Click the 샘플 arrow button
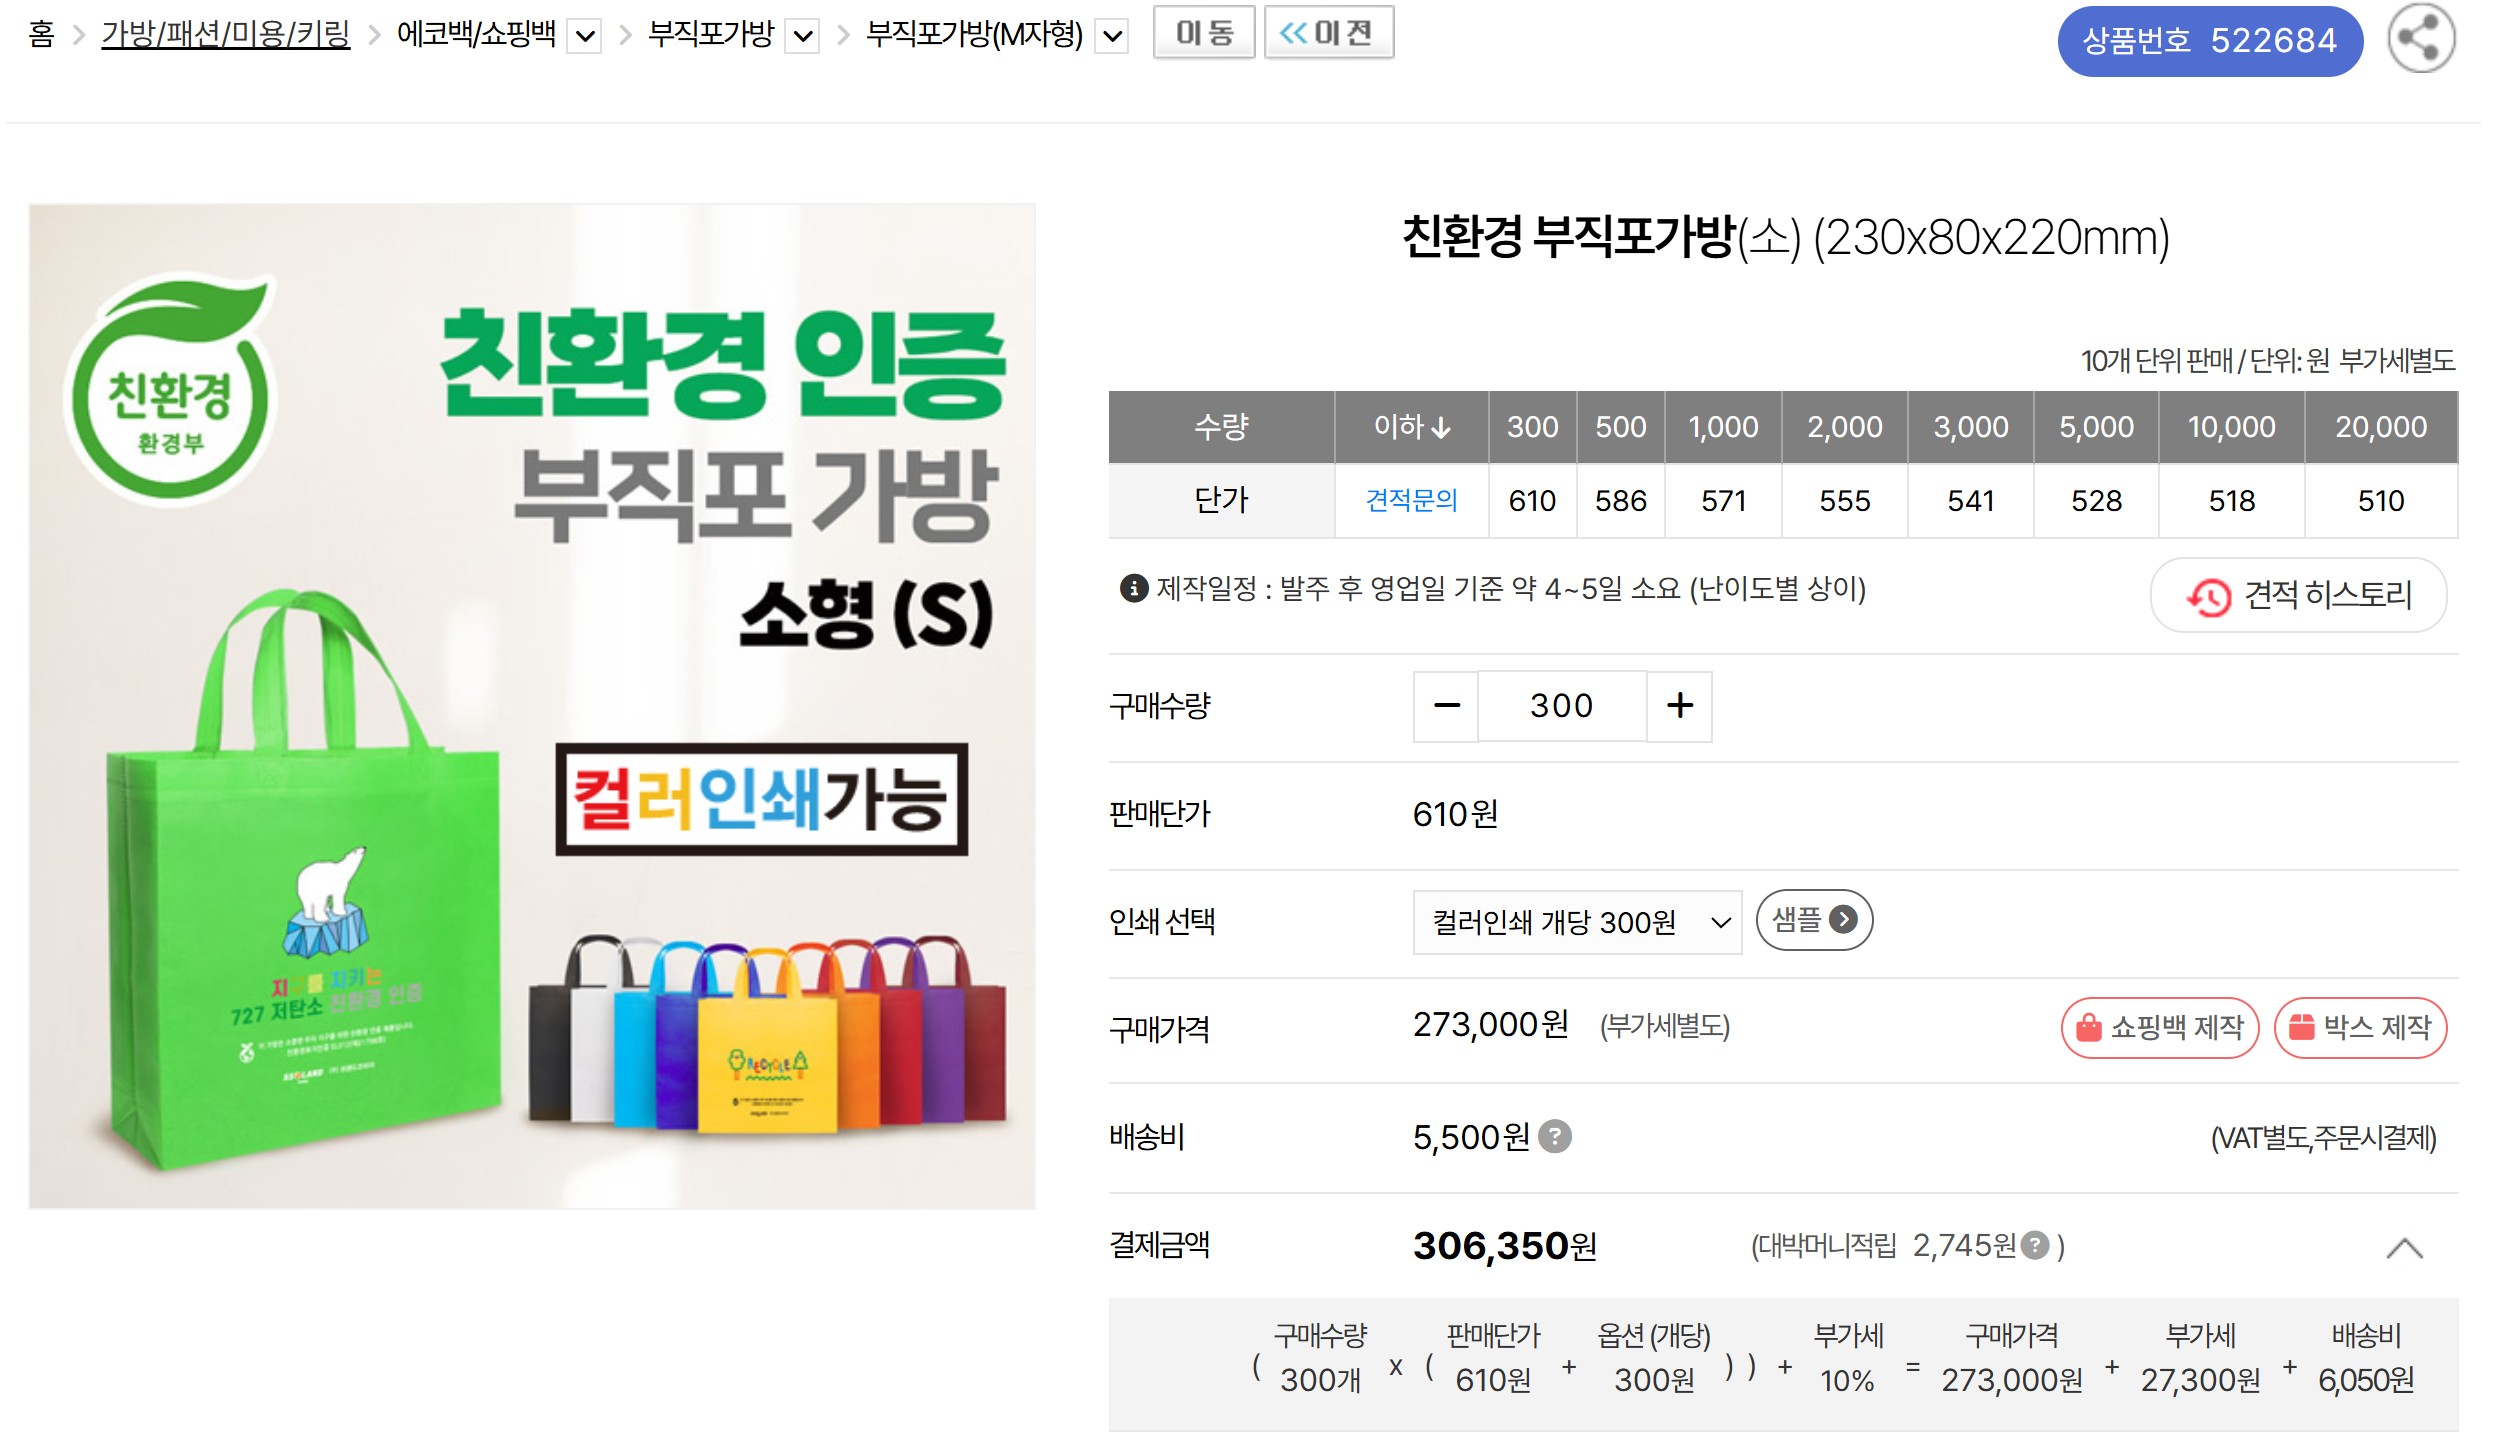The image size is (2497, 1447). (x=1813, y=920)
